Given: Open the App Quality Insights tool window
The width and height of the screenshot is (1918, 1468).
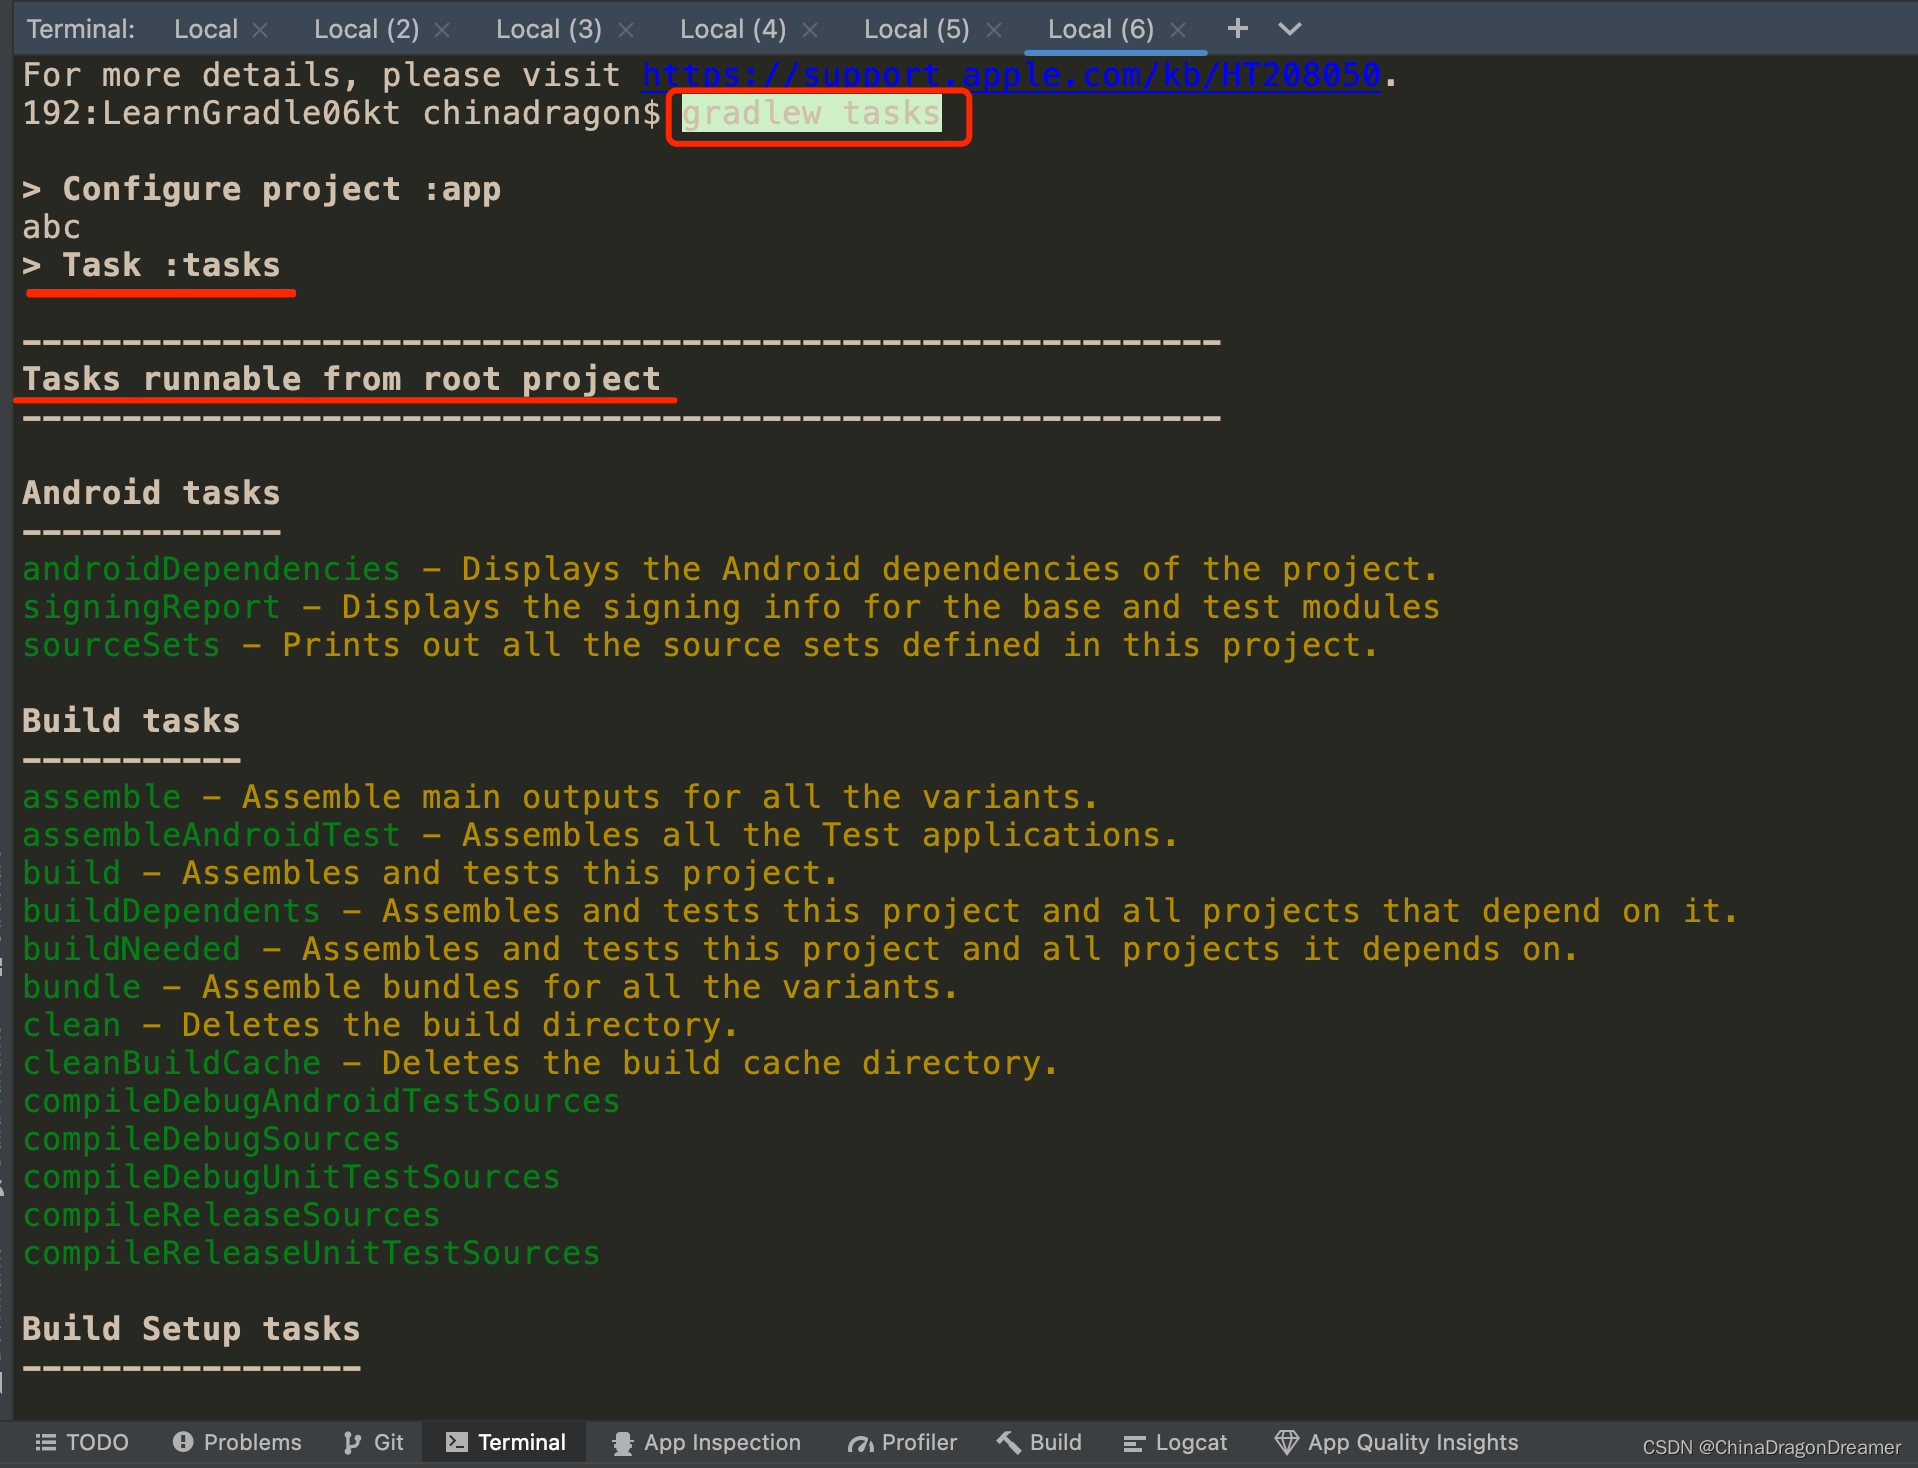Looking at the screenshot, I should pos(1396,1442).
